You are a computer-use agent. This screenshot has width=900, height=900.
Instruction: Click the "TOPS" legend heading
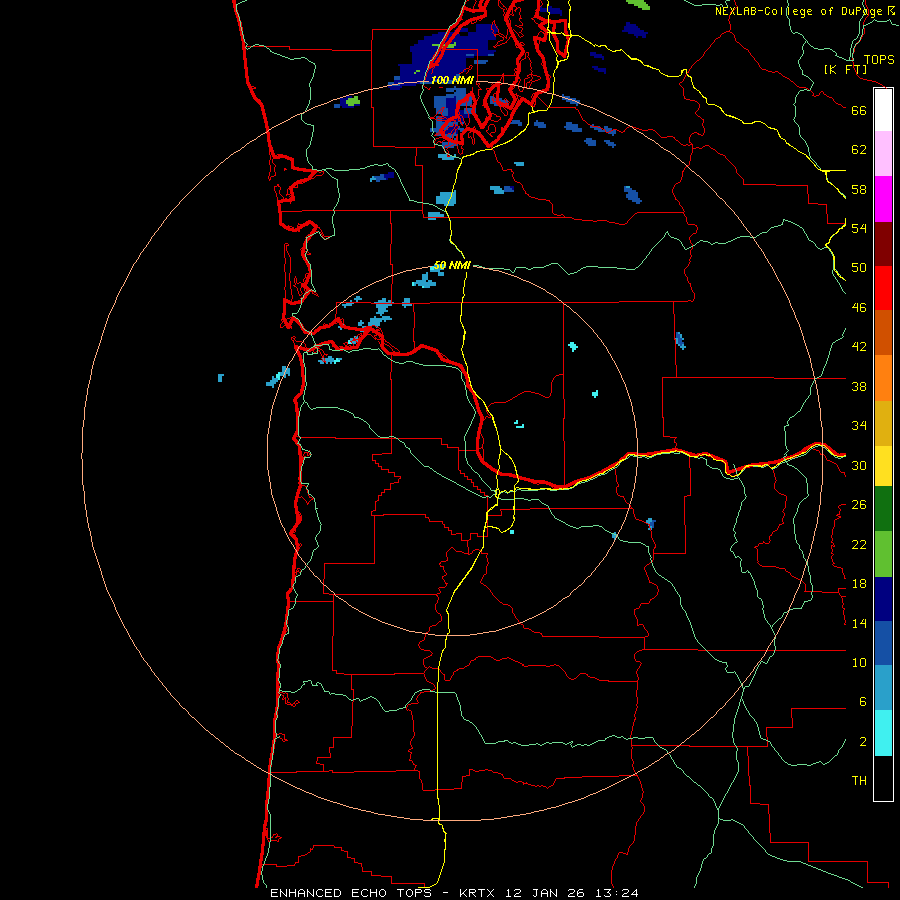tap(879, 60)
